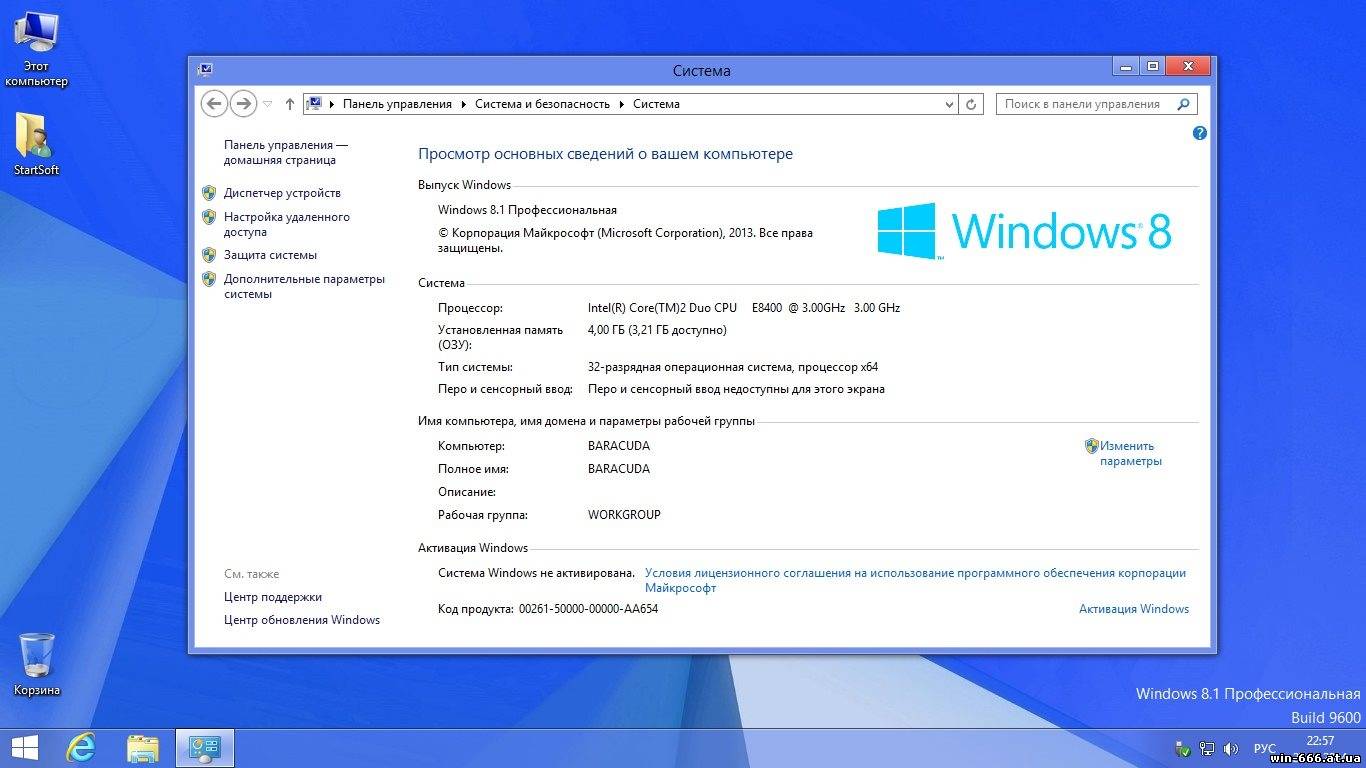Open Центр обновления Windows link
This screenshot has height=768, width=1366.
(302, 620)
